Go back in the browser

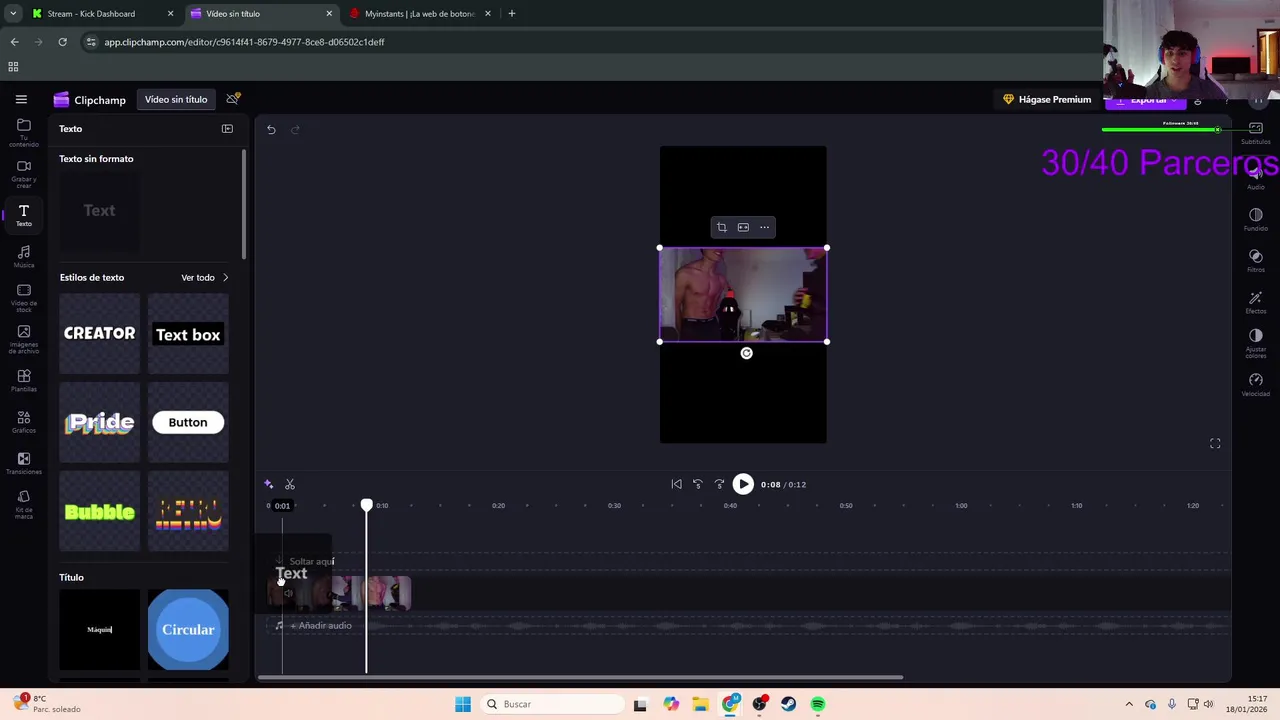tap(14, 42)
